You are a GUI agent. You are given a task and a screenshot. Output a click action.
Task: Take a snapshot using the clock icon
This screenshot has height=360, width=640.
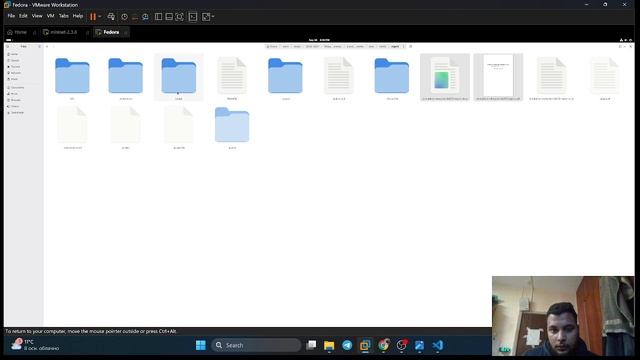tap(124, 17)
